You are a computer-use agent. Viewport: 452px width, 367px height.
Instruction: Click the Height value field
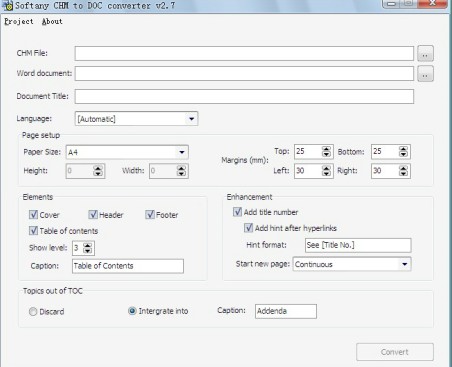[80, 171]
